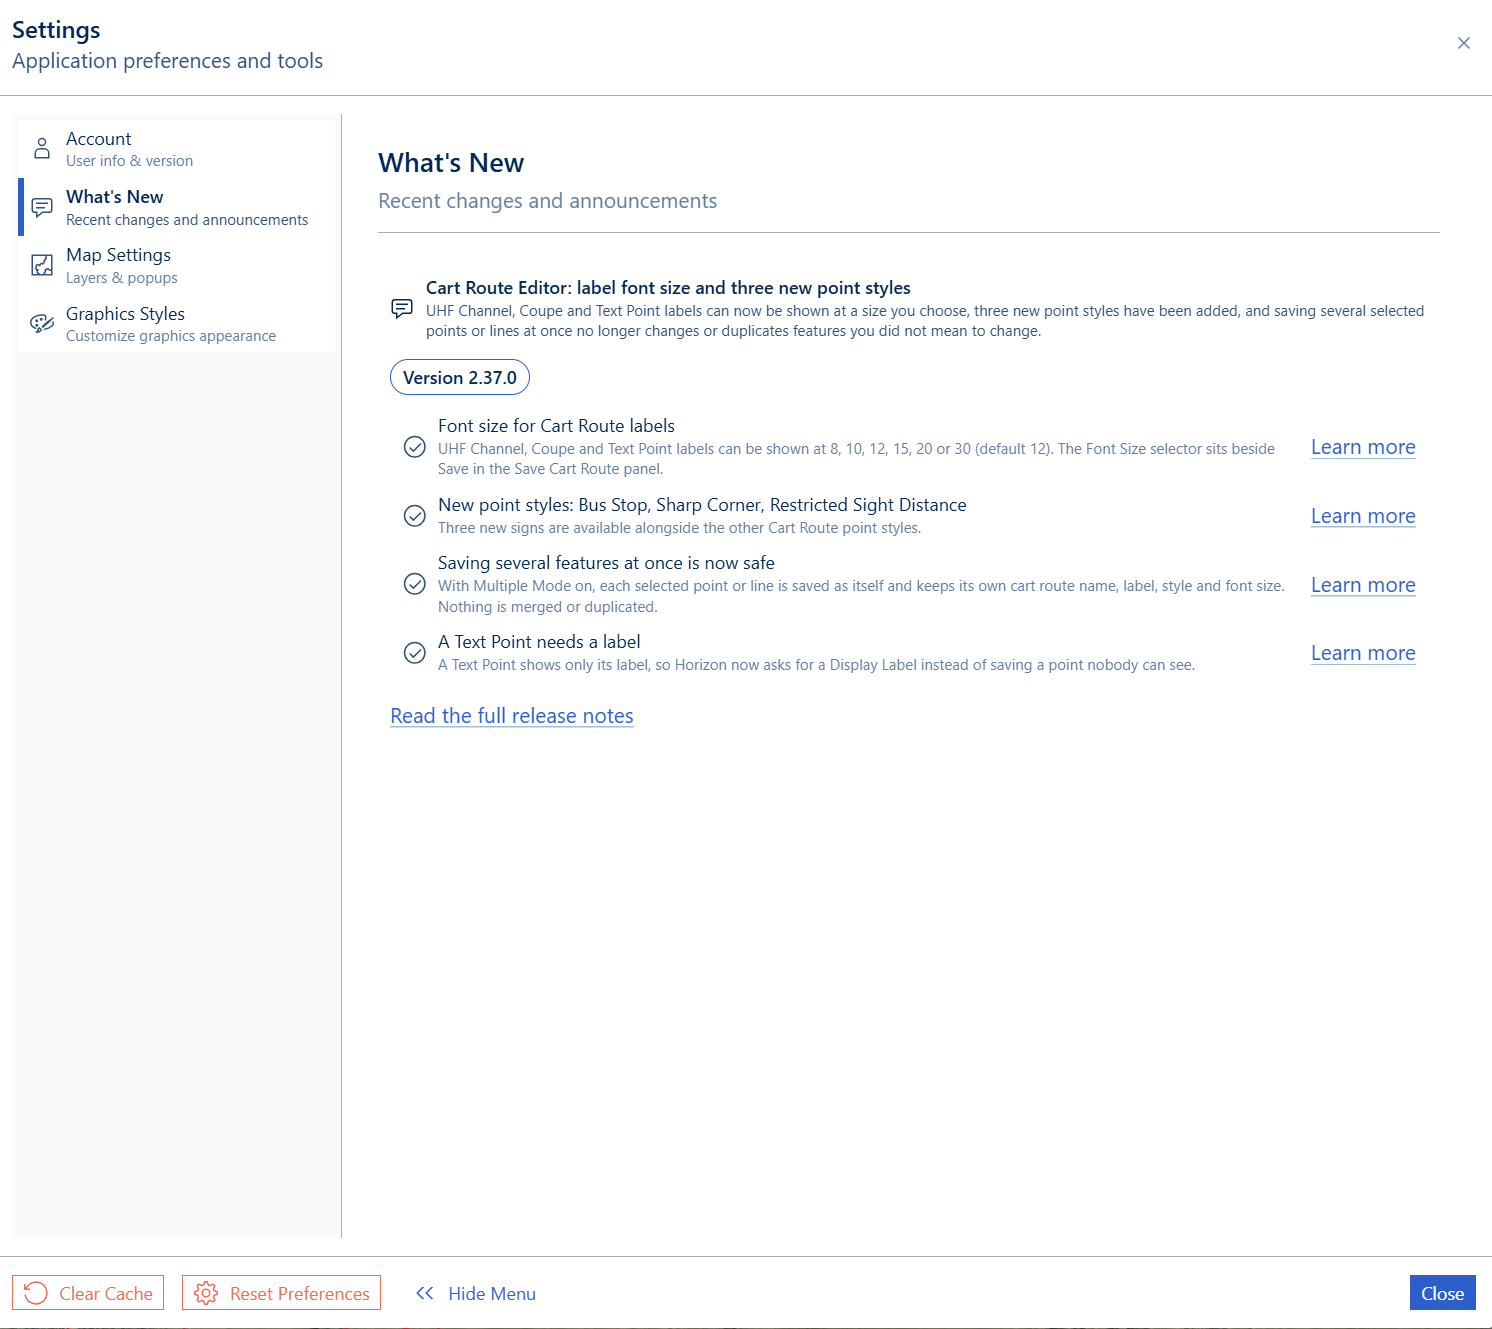
Task: Click the check icon for Font size for Cart Route labels
Action: [415, 447]
